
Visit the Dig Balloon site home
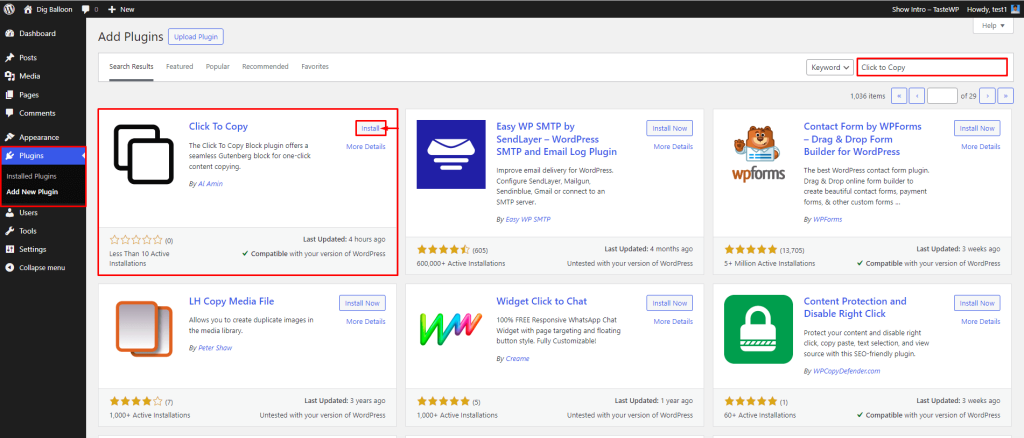(49, 9)
